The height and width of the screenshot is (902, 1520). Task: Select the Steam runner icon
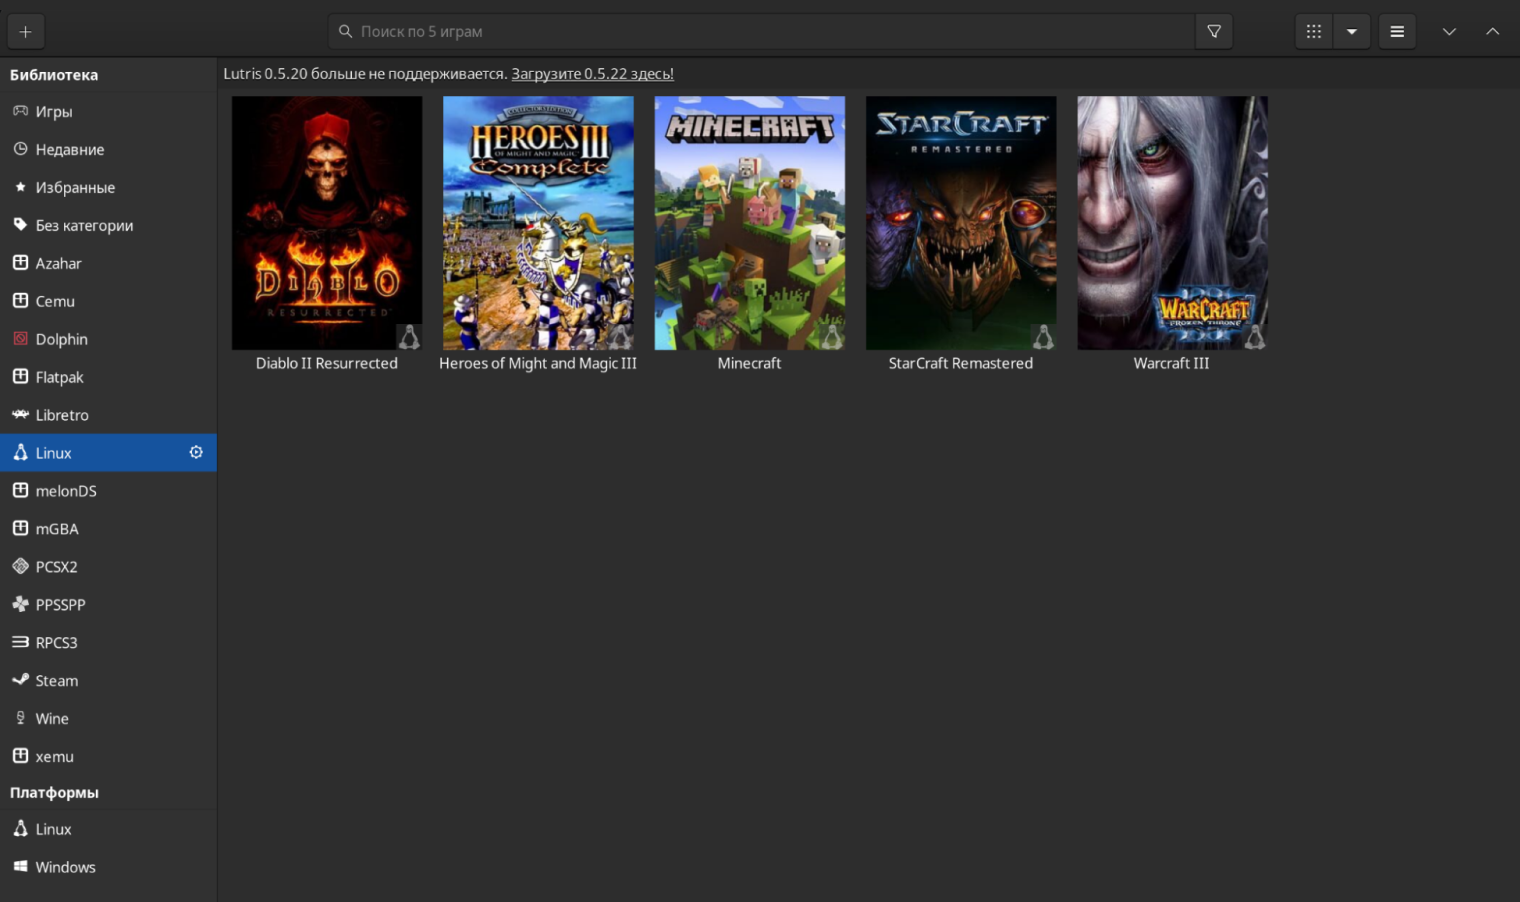pos(21,680)
